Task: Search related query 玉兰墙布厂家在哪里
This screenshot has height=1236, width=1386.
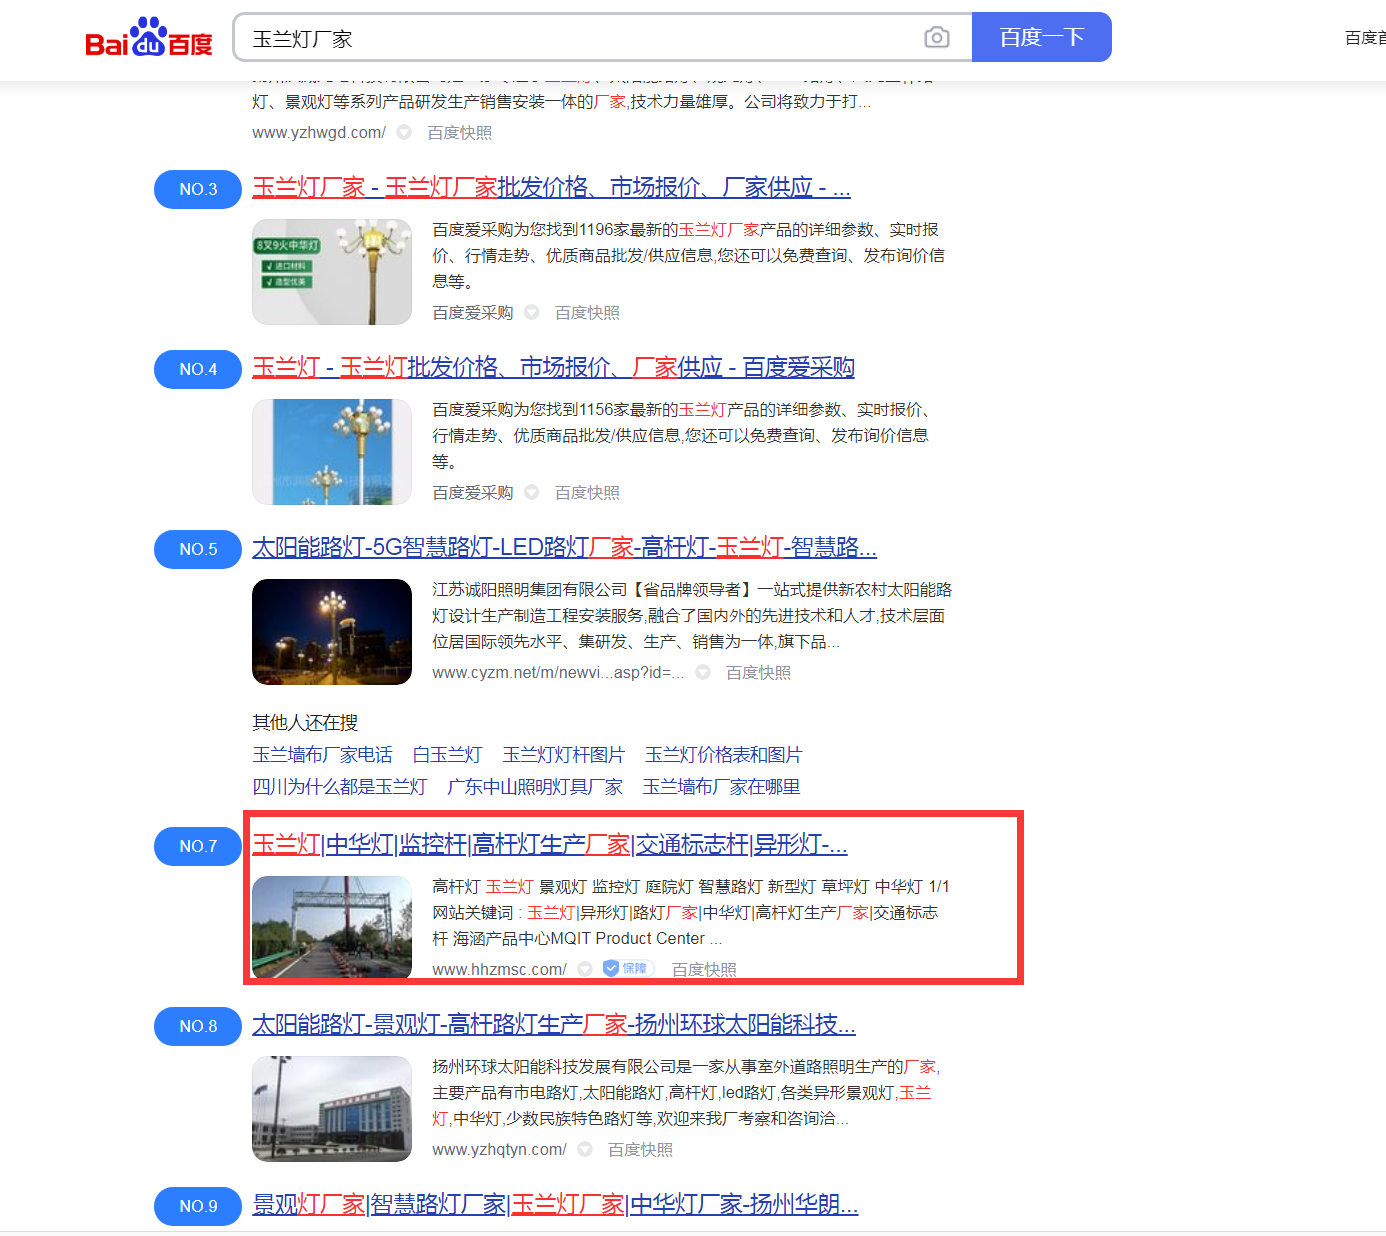Action: [x=721, y=787]
